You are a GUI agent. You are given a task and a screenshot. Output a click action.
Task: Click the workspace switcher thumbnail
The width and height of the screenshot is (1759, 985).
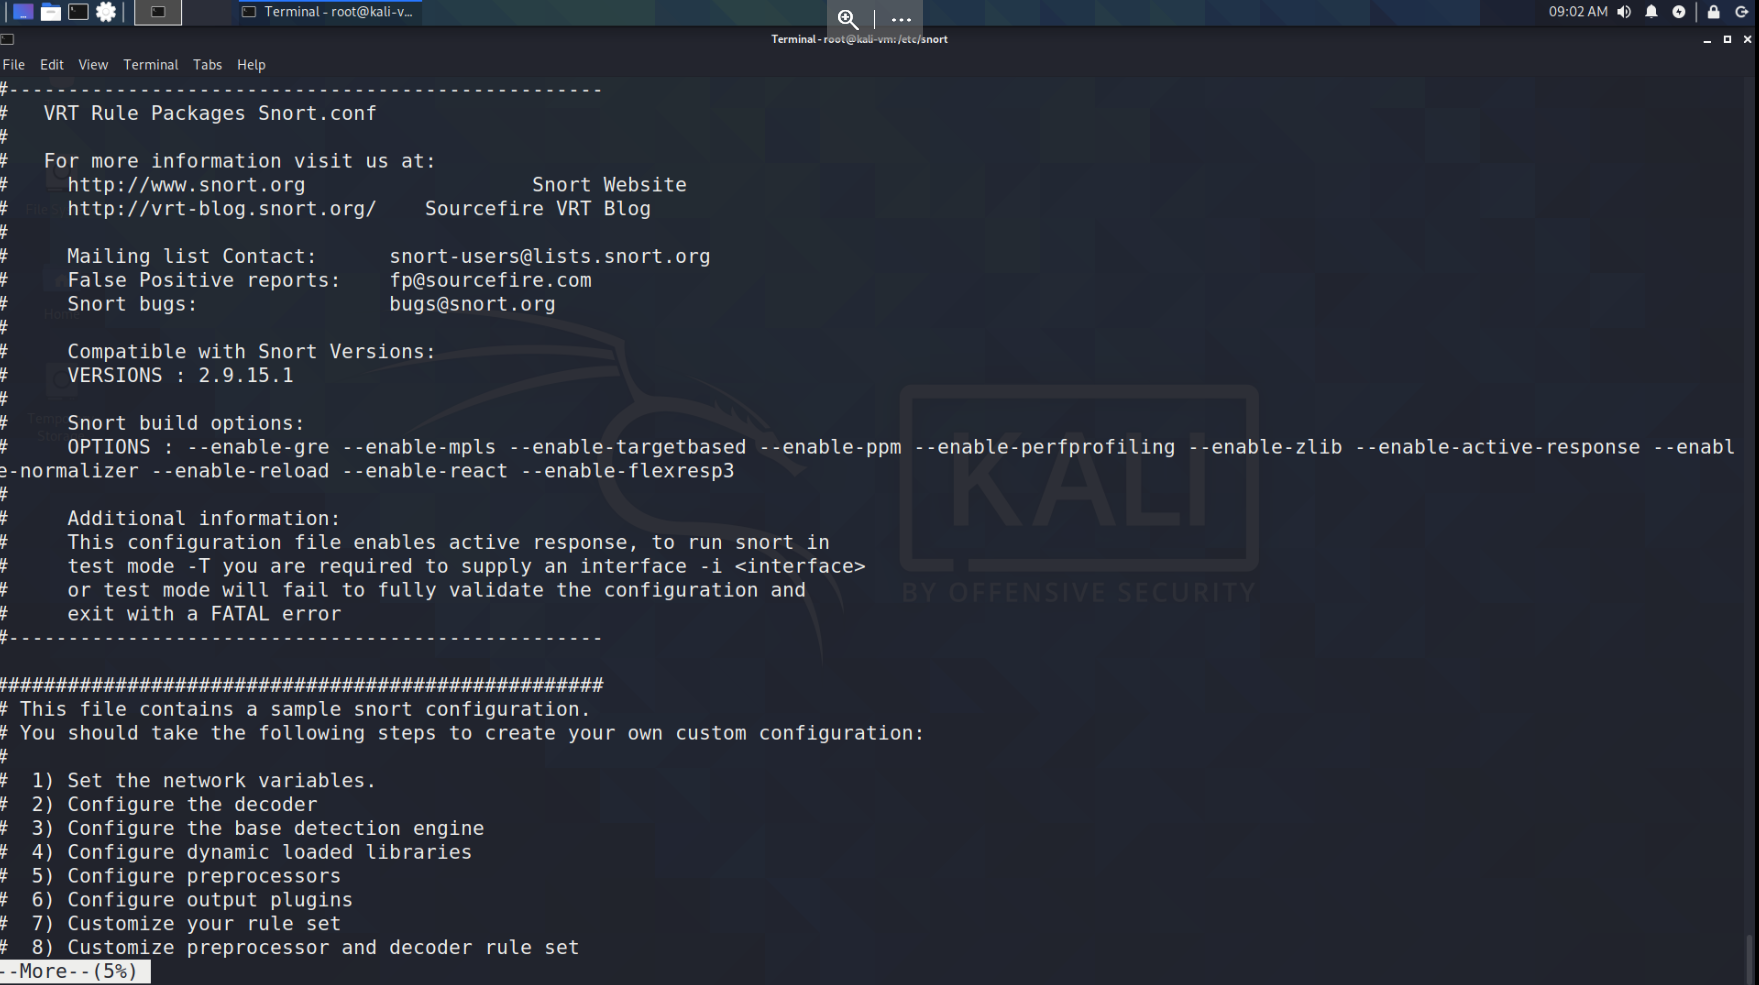(x=158, y=12)
